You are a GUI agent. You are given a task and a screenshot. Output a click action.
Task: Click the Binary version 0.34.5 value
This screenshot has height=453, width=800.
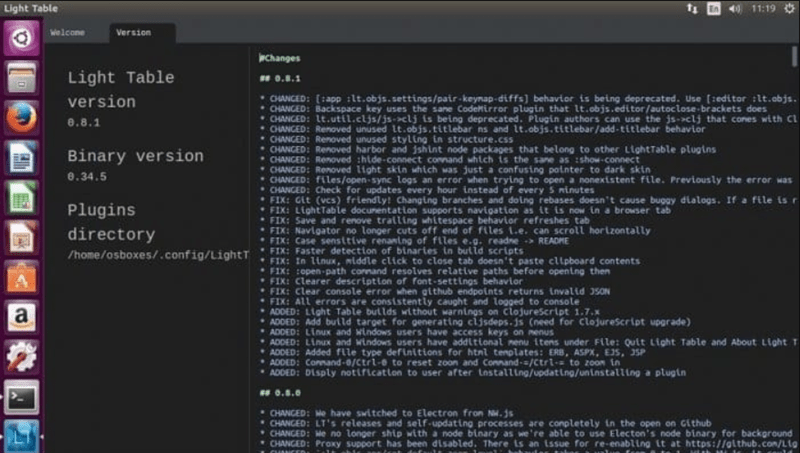coord(87,177)
